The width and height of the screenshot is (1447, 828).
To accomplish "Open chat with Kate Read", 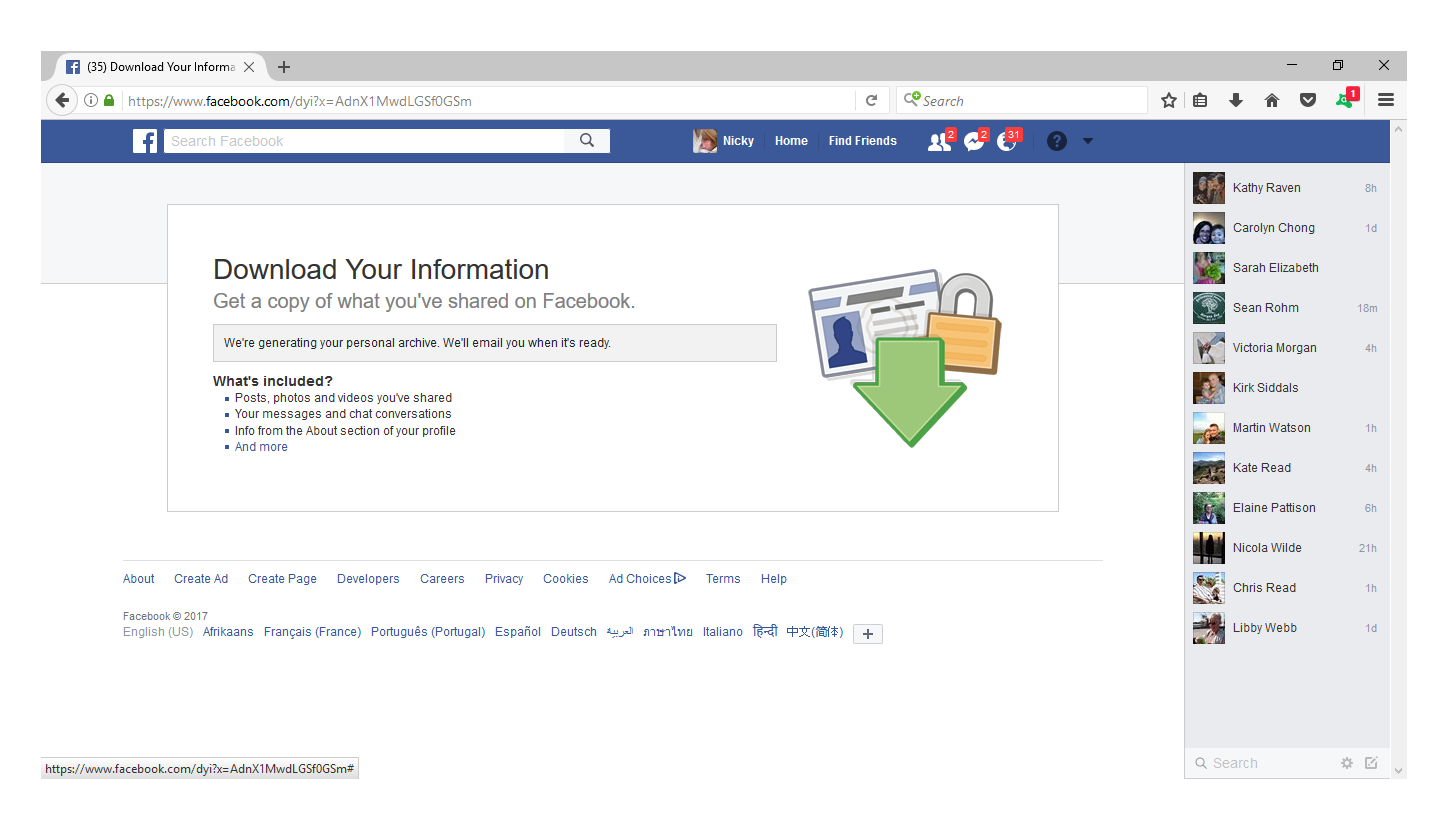I will coord(1286,468).
